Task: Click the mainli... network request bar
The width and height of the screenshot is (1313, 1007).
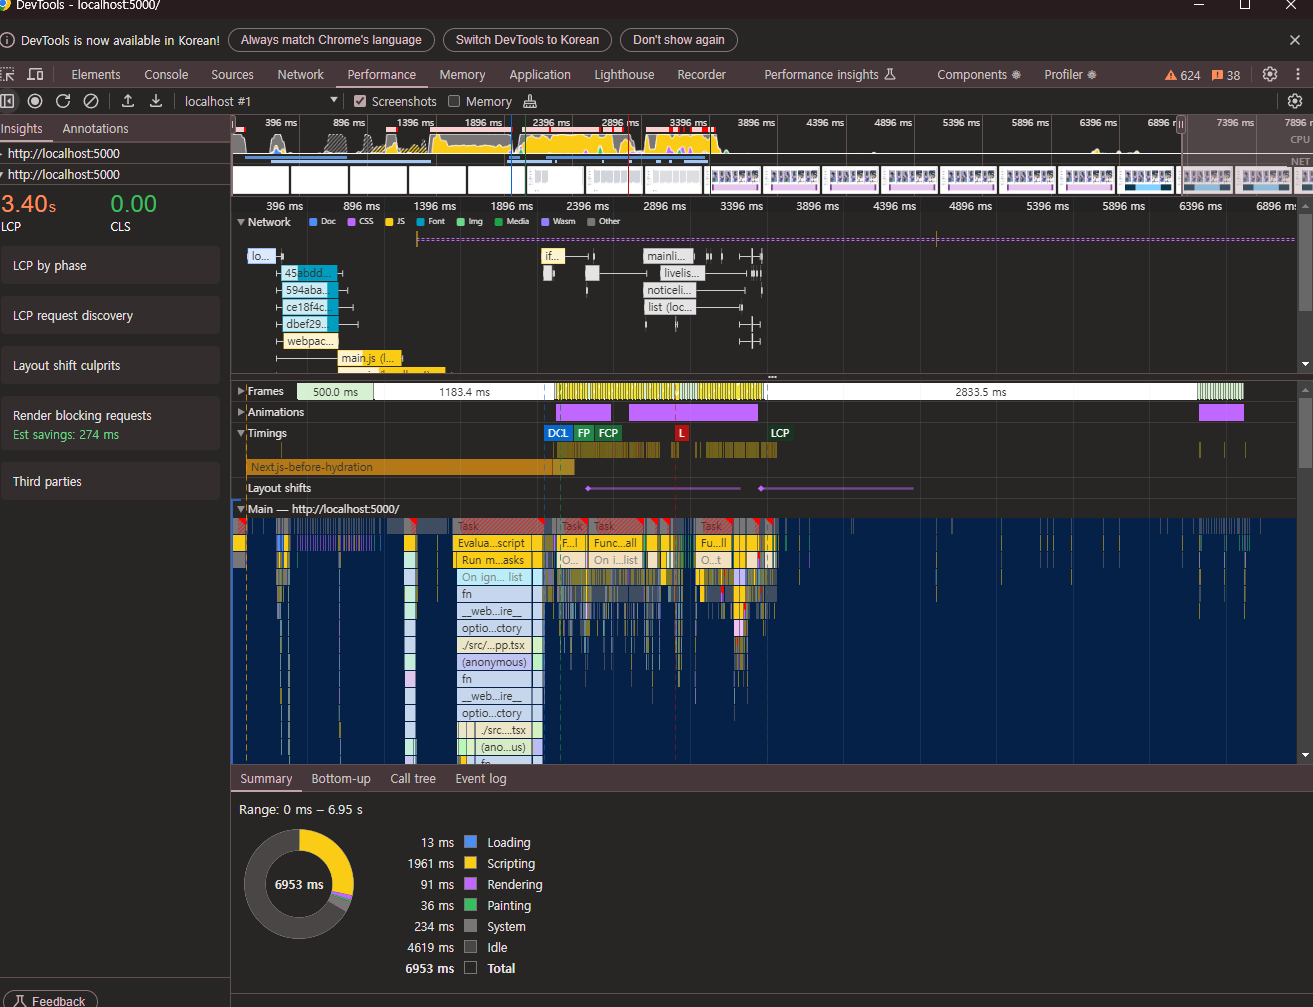Action: 667,256
